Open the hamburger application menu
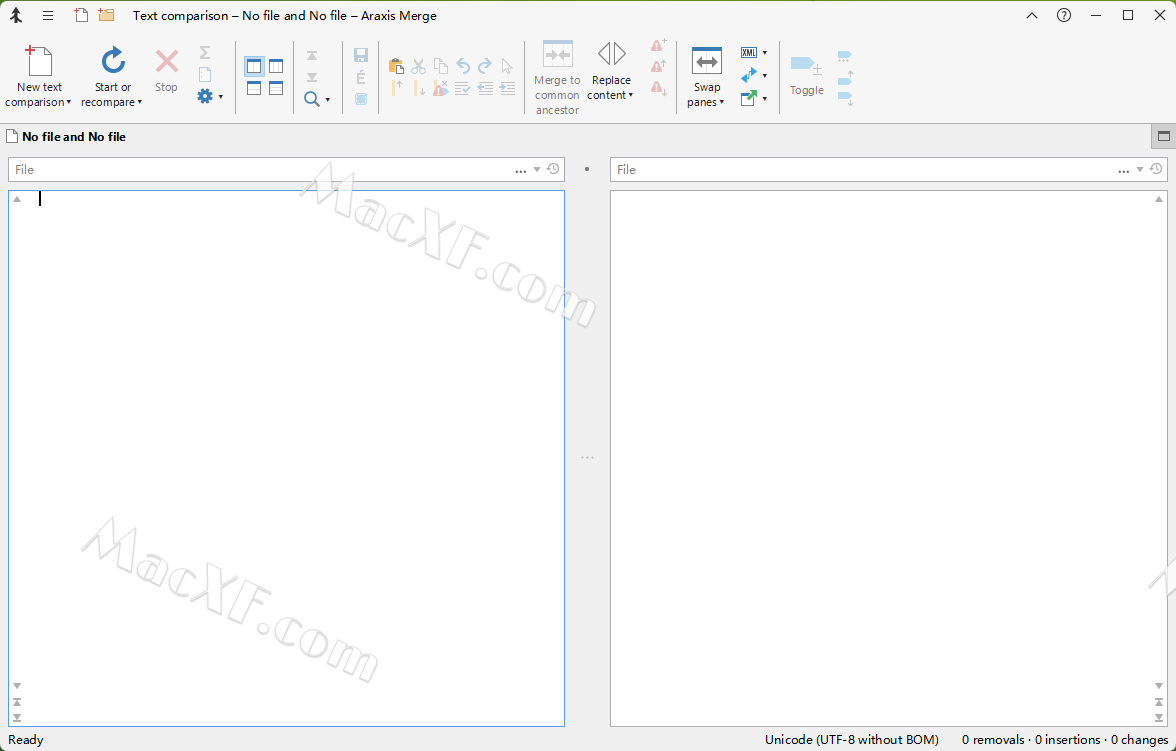1176x751 pixels. click(48, 15)
